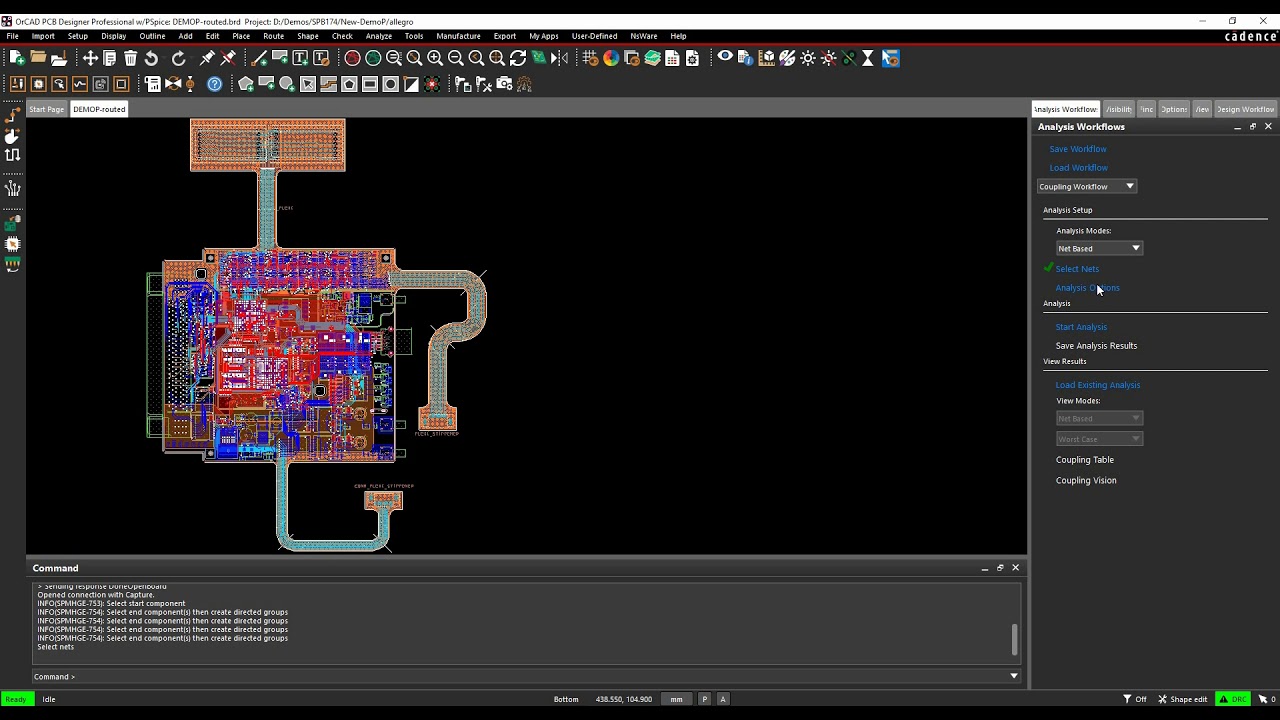This screenshot has width=1280, height=720.
Task: Click the Dehighlight crossed sun icon
Action: click(x=829, y=58)
